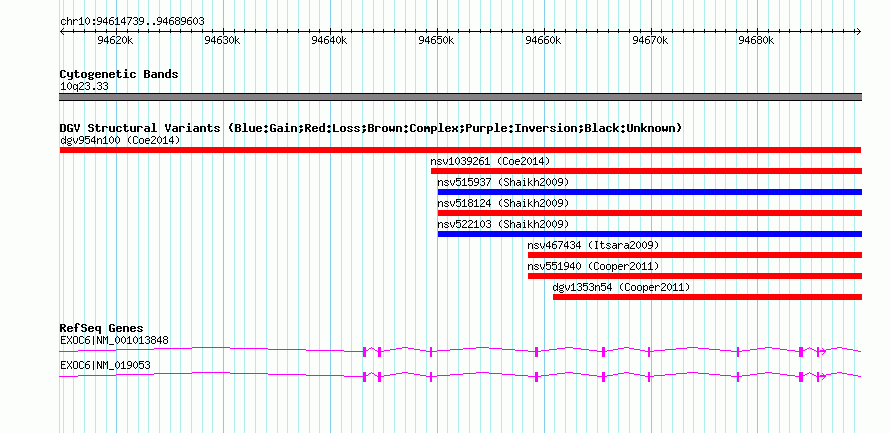Click the 94670k ruler tick label
Image resolution: width=890 pixels, height=433 pixels.
(x=650, y=41)
